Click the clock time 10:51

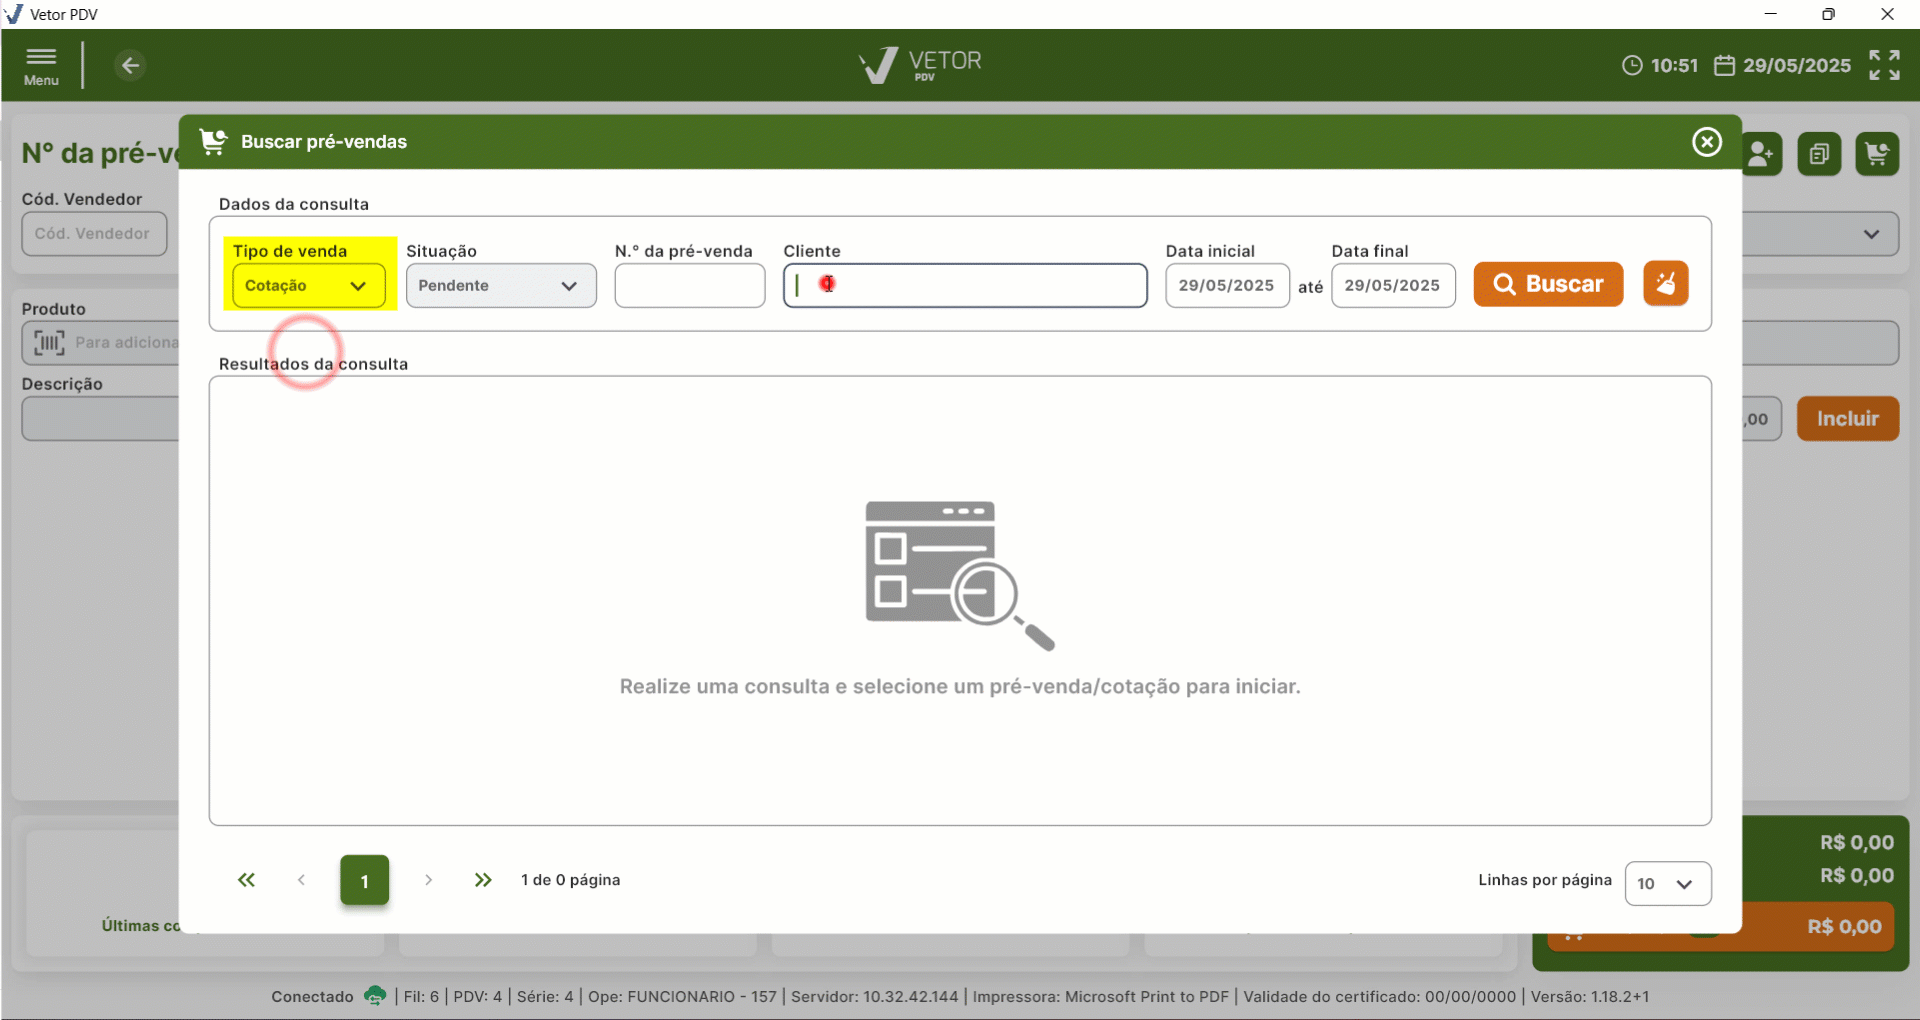tap(1660, 66)
